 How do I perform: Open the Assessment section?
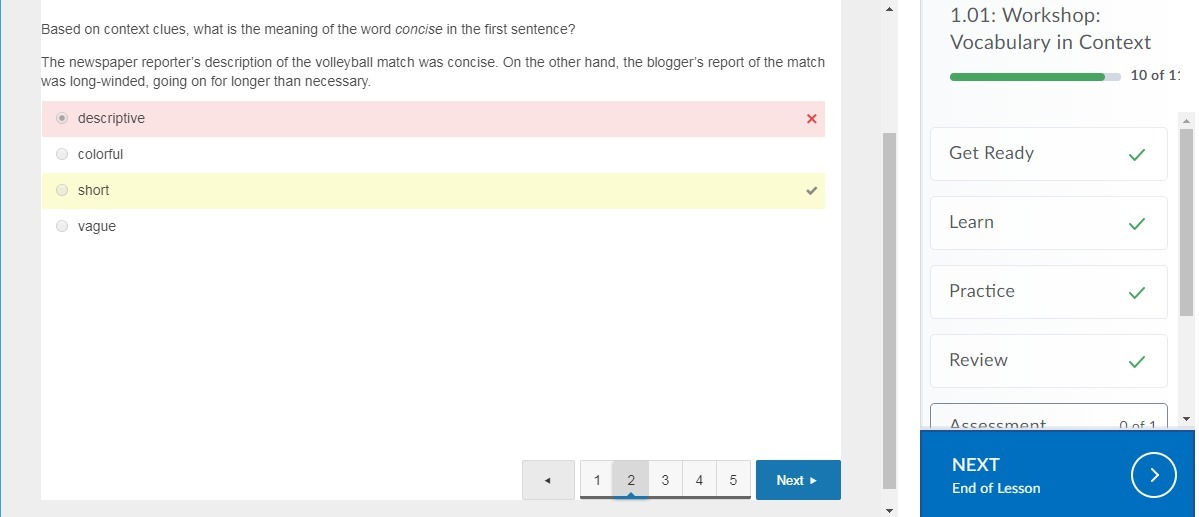tap(1048, 416)
